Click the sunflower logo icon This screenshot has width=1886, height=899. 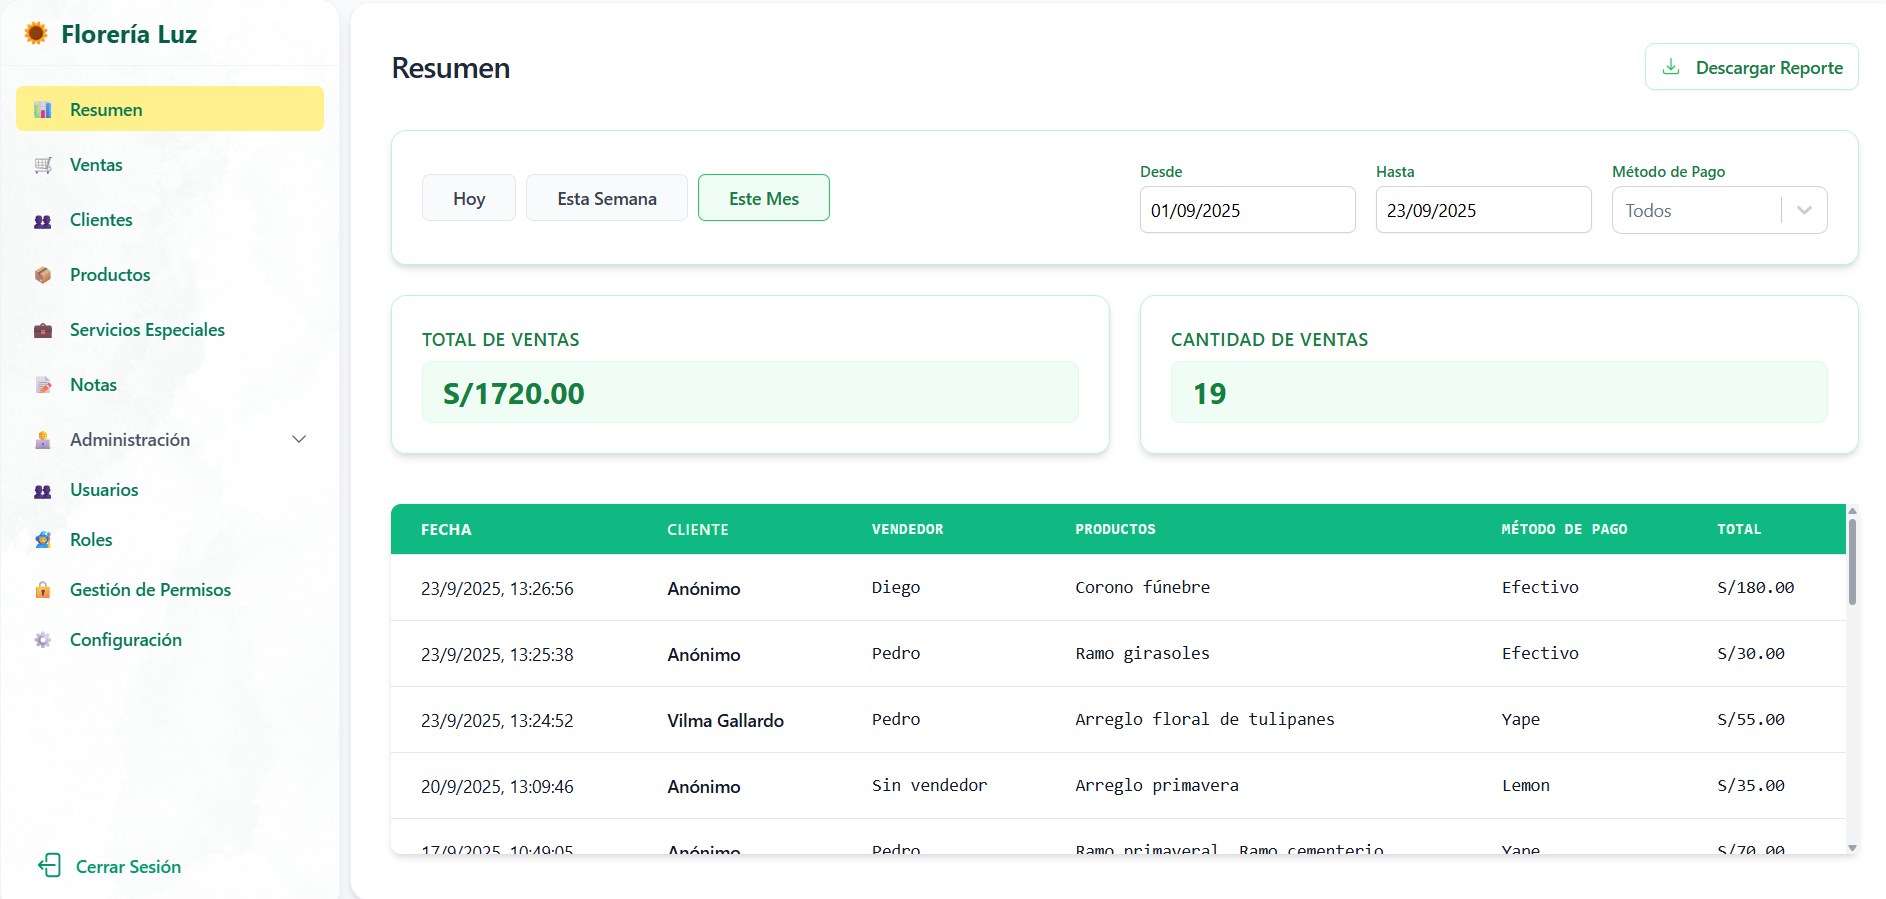(x=36, y=34)
